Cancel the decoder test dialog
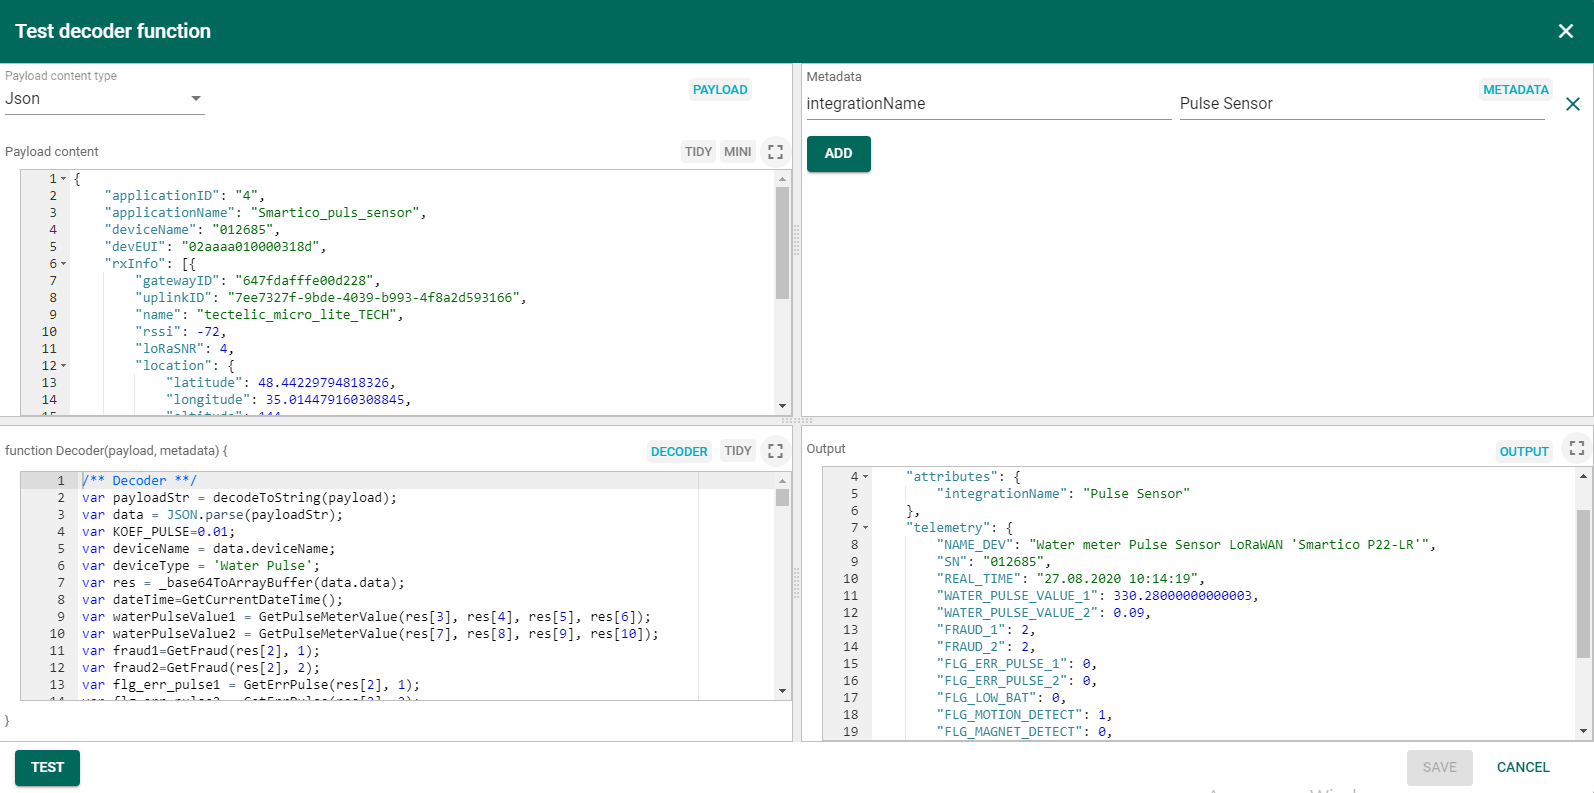 click(x=1522, y=767)
